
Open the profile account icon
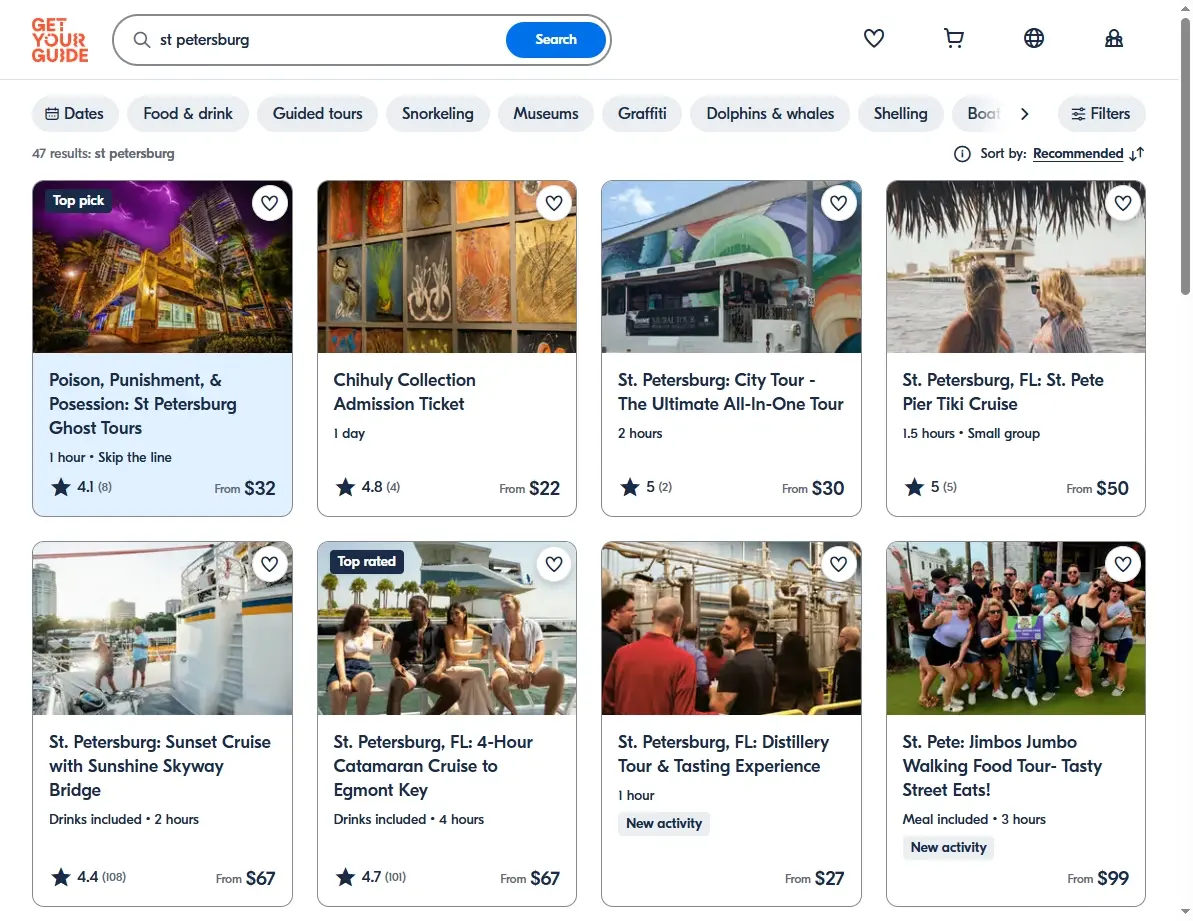click(1113, 38)
